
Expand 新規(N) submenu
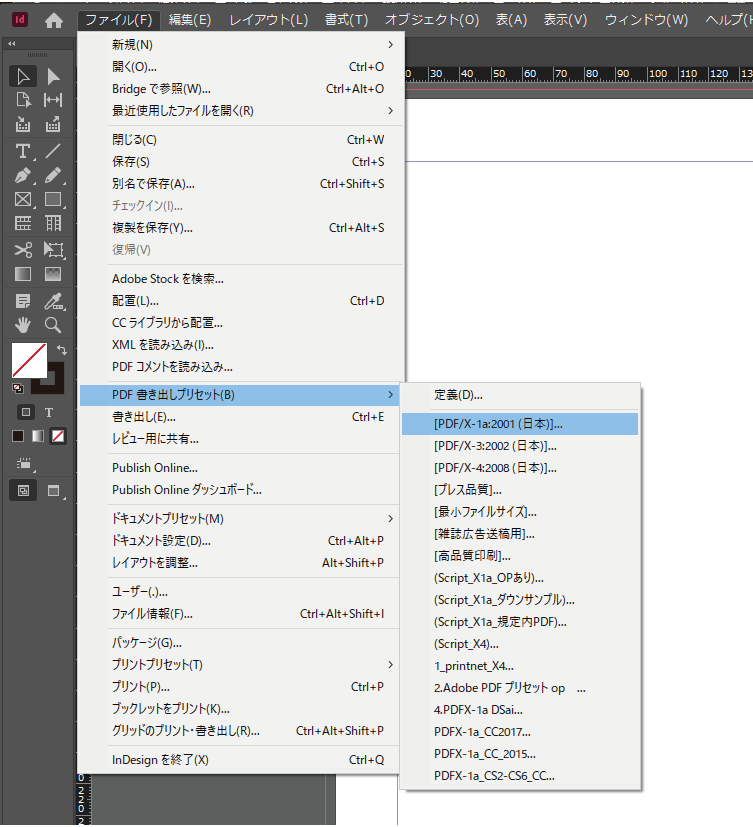pos(390,45)
